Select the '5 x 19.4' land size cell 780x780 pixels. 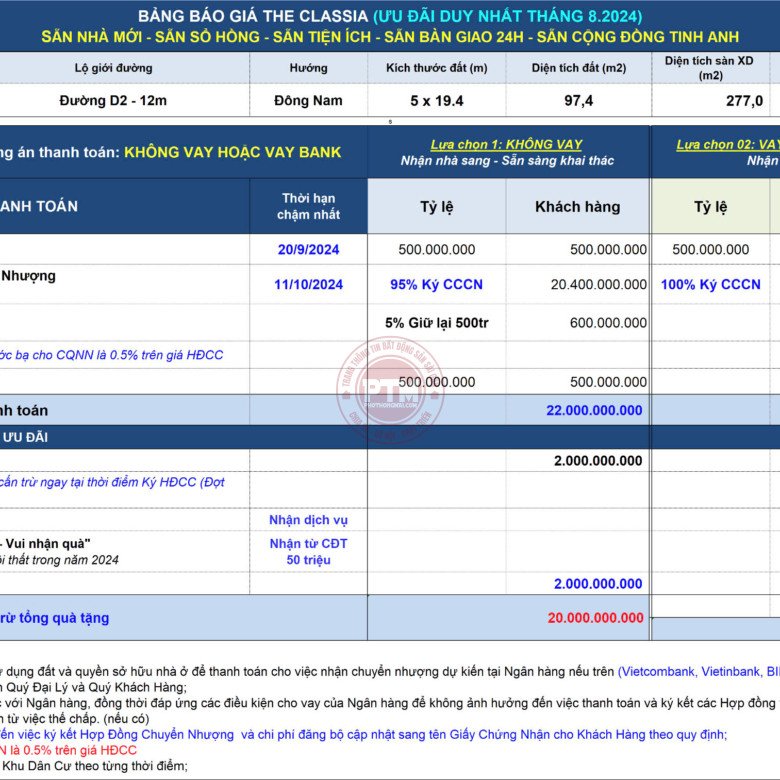pos(436,101)
